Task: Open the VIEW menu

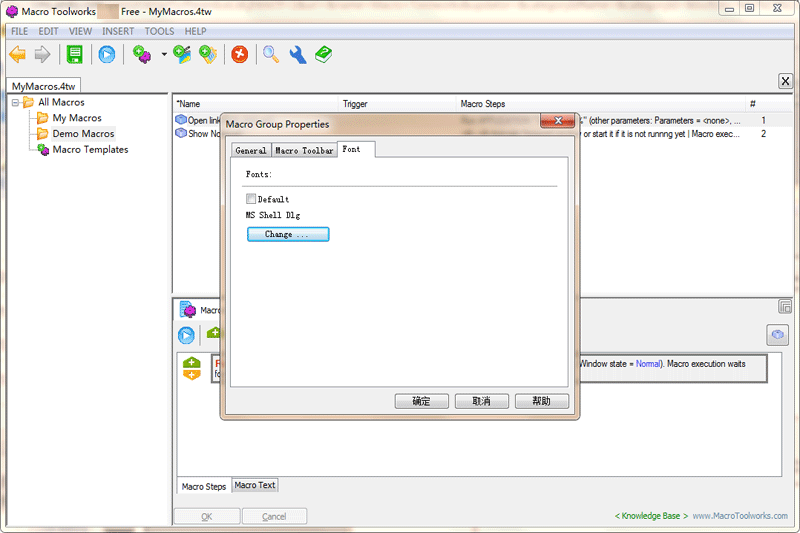Action: [81, 31]
